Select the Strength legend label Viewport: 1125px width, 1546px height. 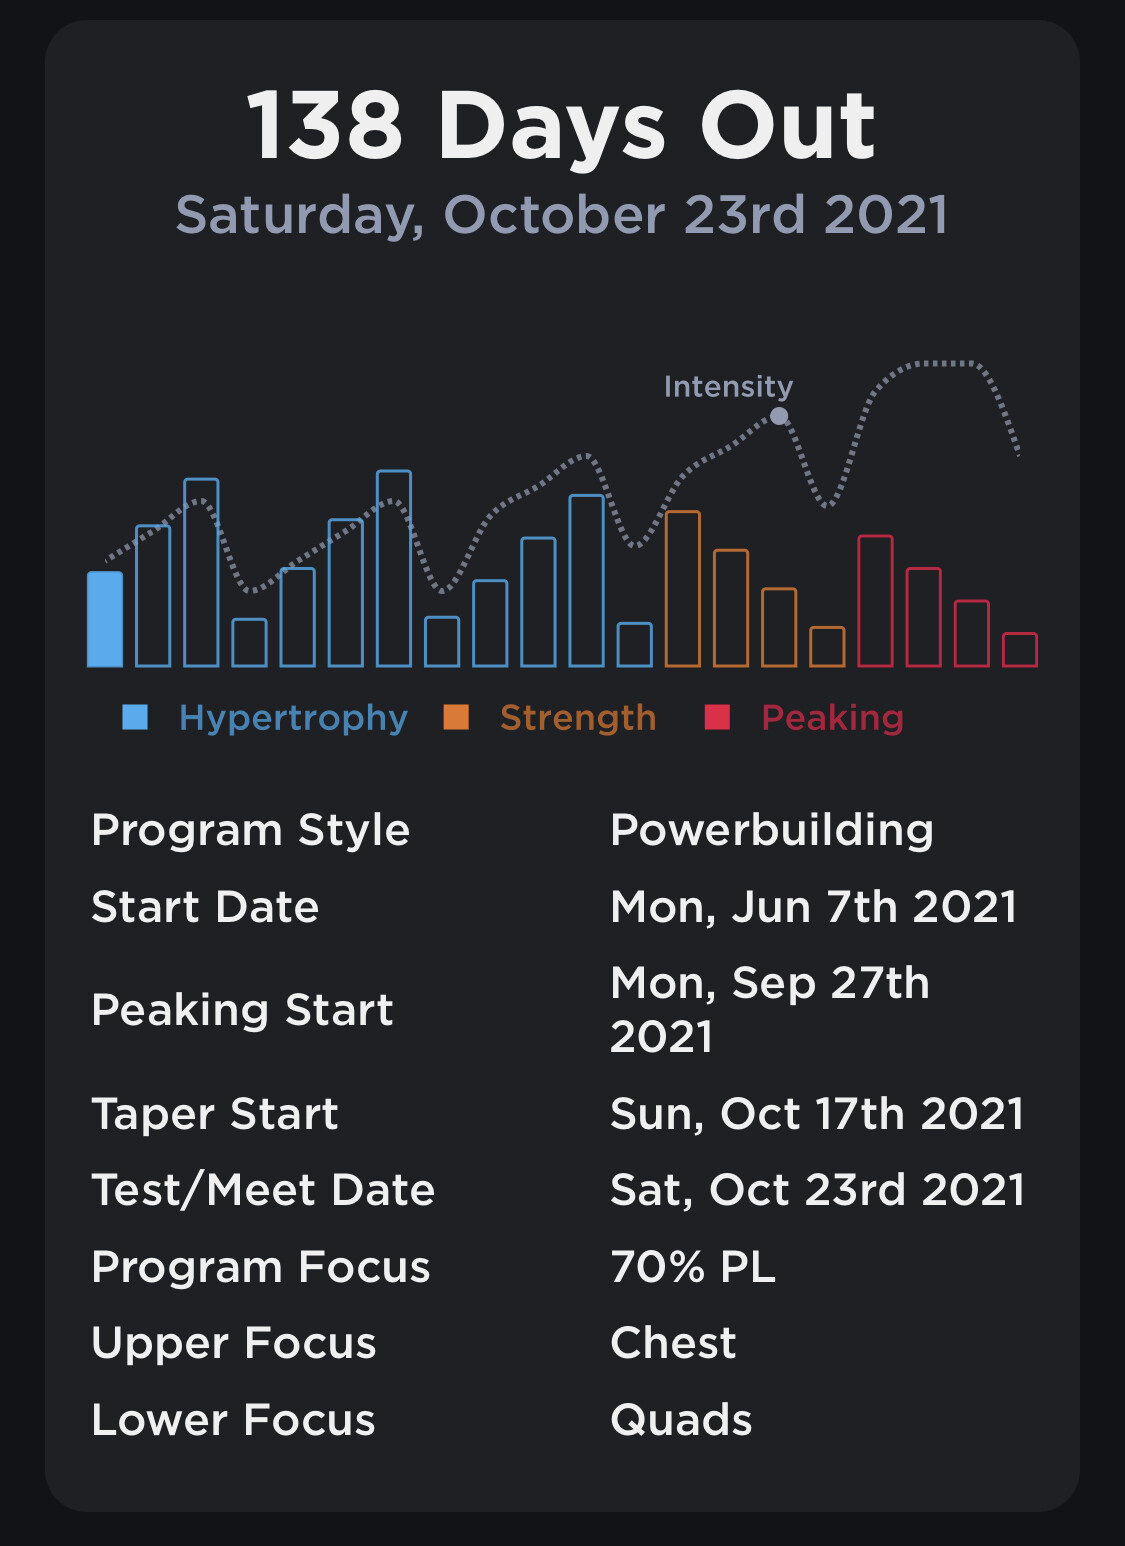tap(578, 718)
